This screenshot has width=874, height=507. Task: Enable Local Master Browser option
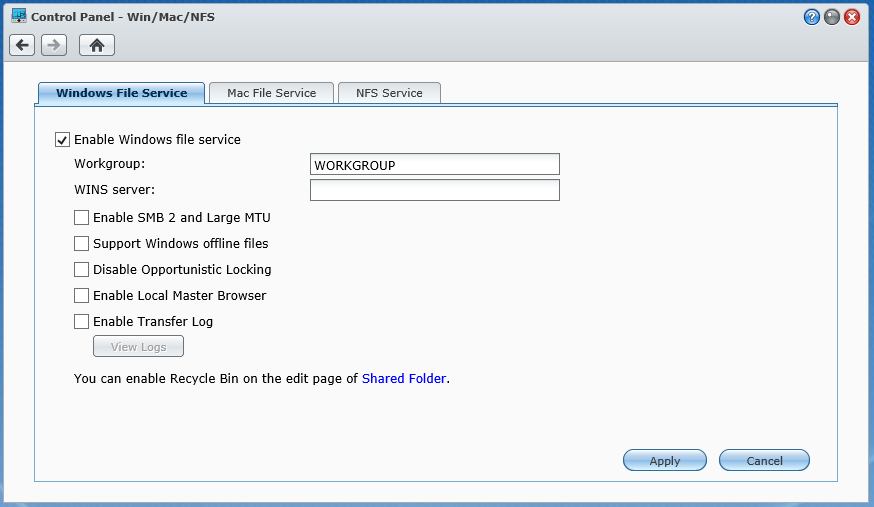coord(81,295)
